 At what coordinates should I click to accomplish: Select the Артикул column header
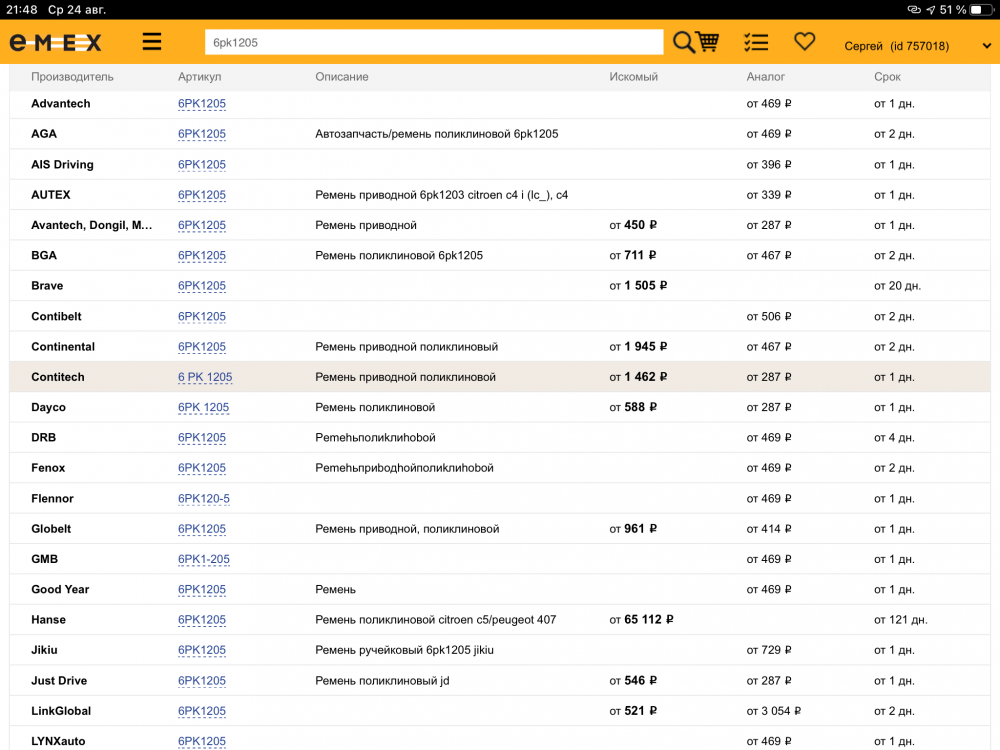(200, 77)
